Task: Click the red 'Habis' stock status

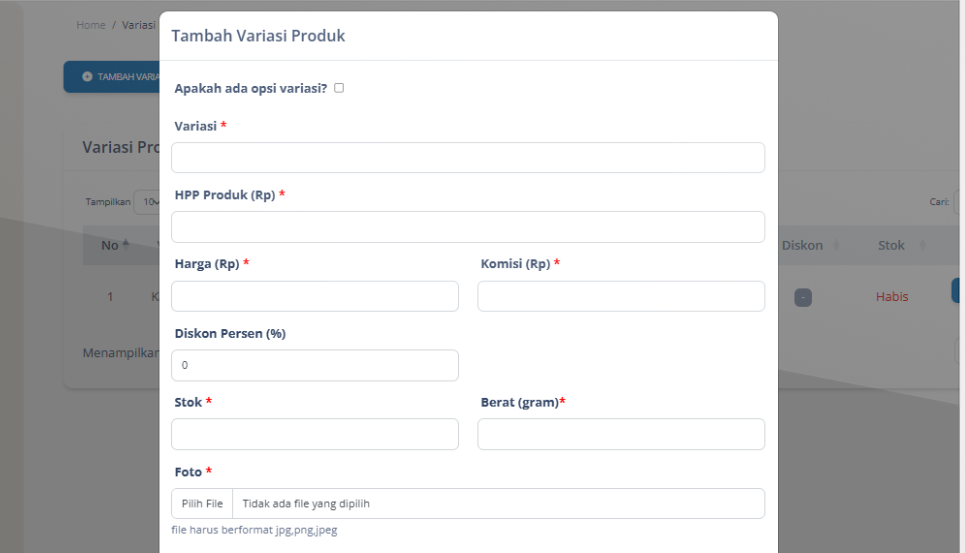Action: coord(892,296)
